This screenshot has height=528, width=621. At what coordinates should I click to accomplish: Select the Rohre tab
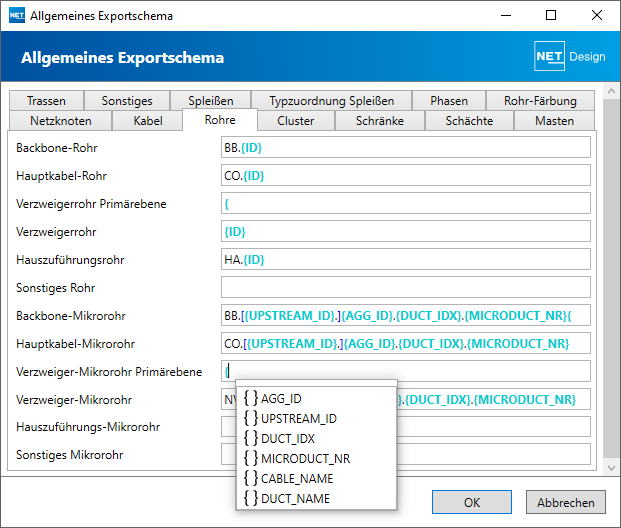point(220,120)
